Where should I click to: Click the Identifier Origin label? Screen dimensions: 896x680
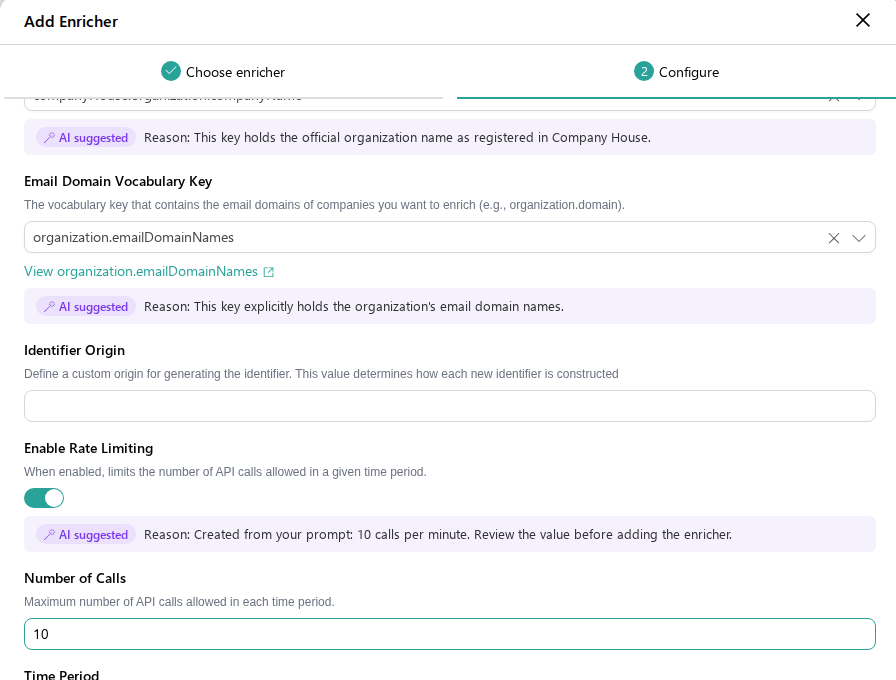tap(74, 350)
